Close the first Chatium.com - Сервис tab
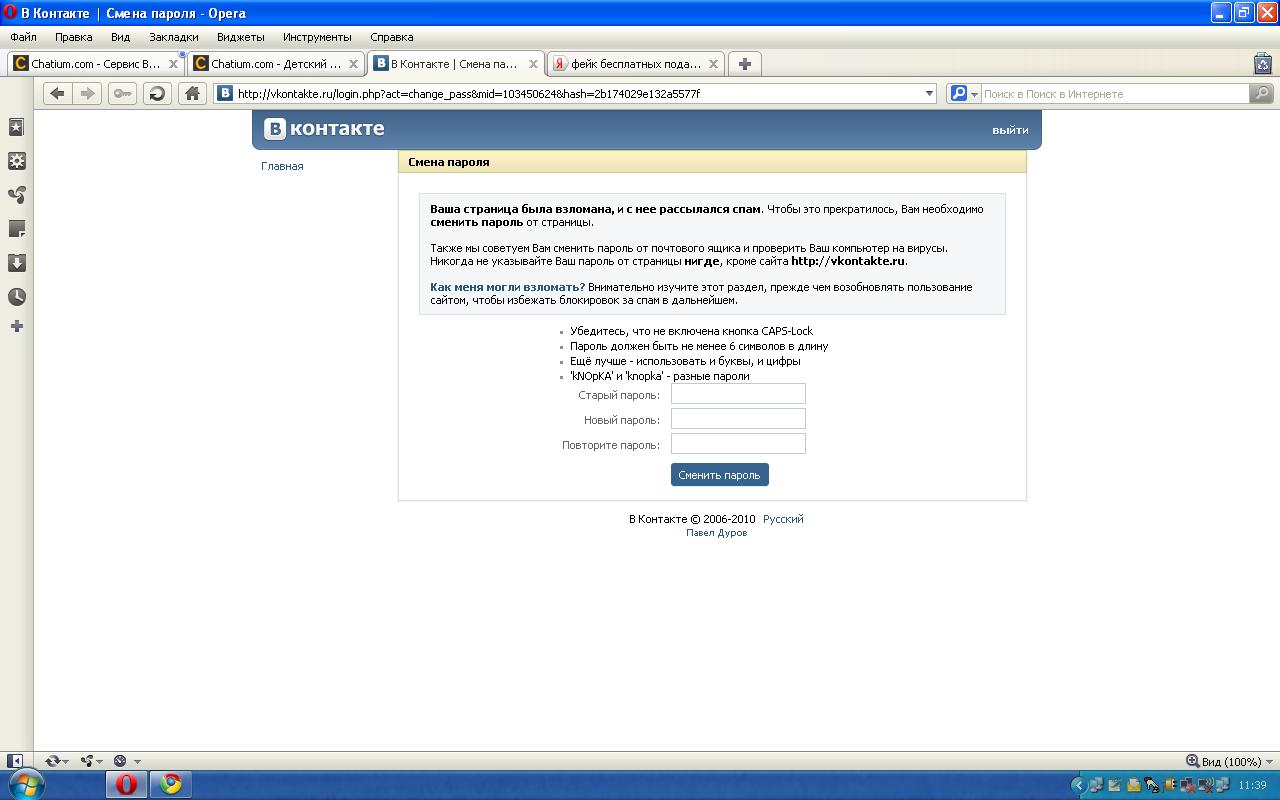This screenshot has width=1280, height=800. tap(173, 64)
